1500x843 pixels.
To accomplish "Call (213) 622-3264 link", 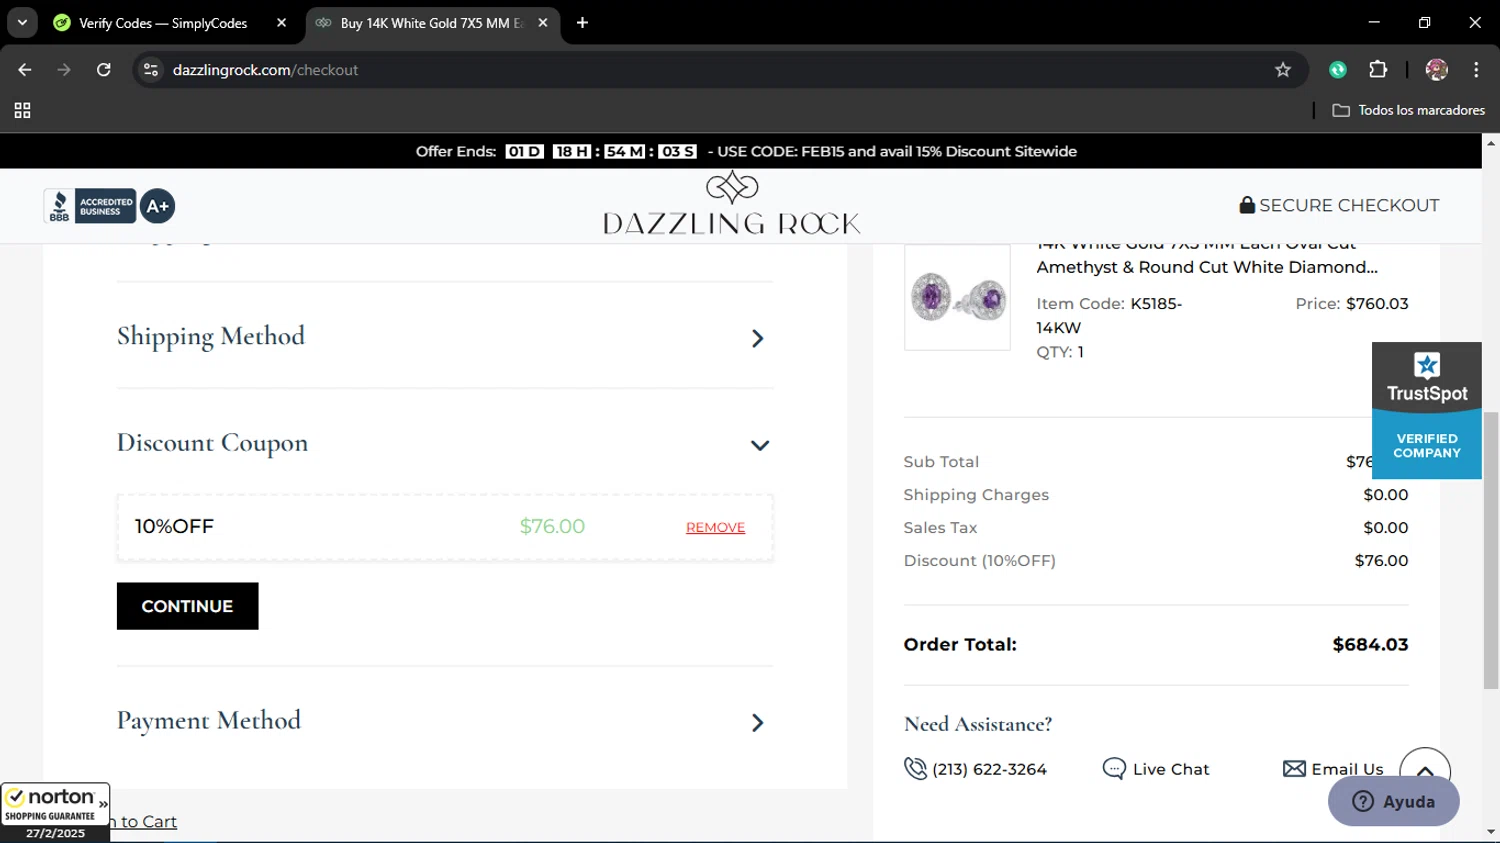I will [x=989, y=769].
